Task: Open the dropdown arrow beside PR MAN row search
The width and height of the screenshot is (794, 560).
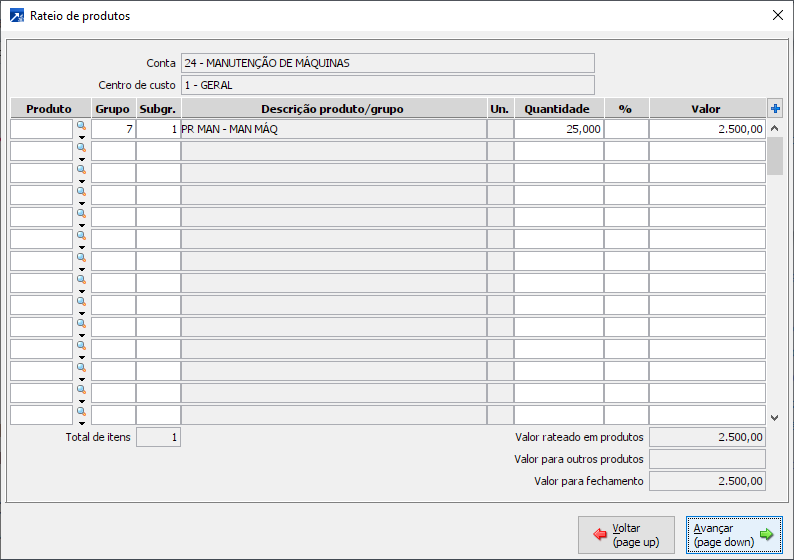Action: (x=82, y=137)
